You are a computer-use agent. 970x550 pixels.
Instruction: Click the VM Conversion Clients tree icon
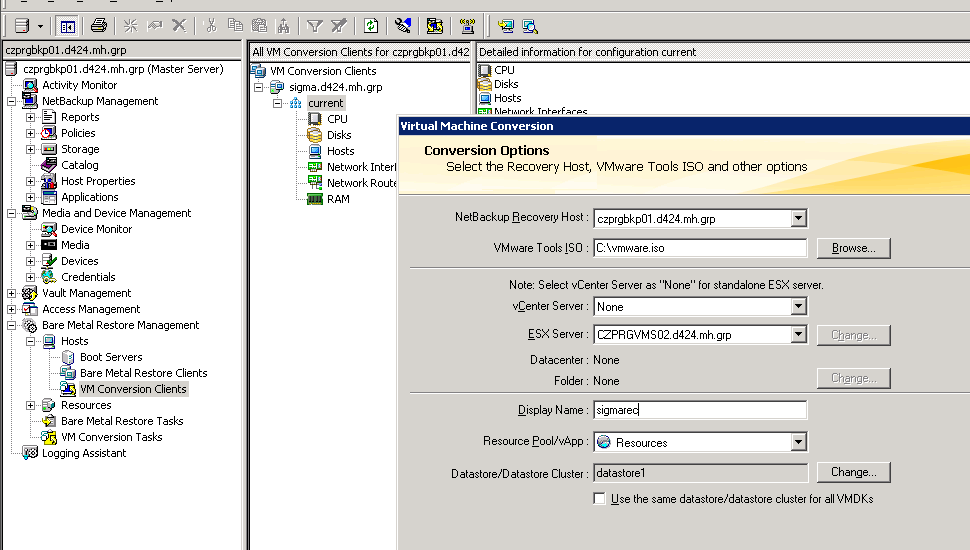(x=67, y=389)
